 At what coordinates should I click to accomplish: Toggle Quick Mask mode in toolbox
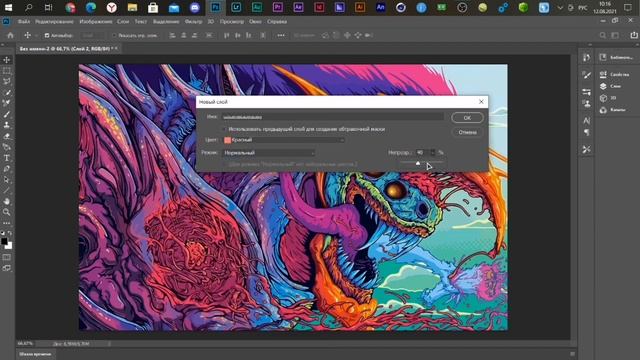pos(7,258)
